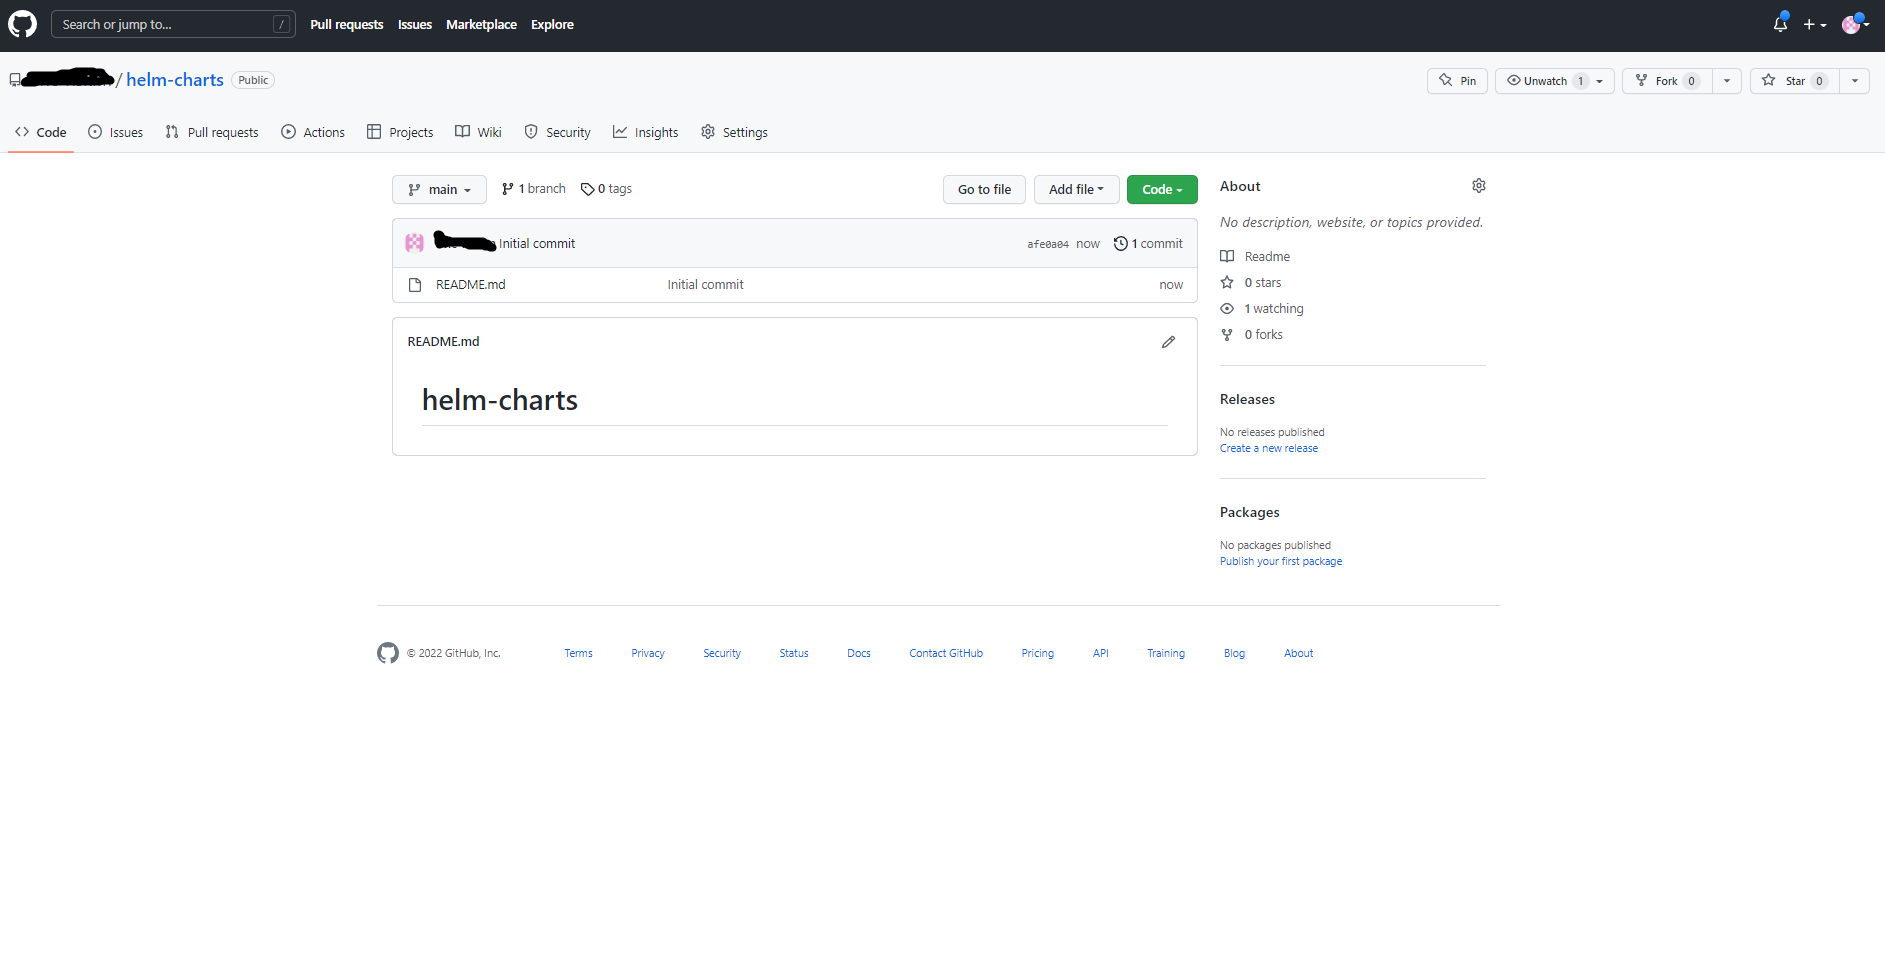The image size is (1885, 960).
Task: Open the Unwatch notifications dropdown
Action: (1555, 81)
